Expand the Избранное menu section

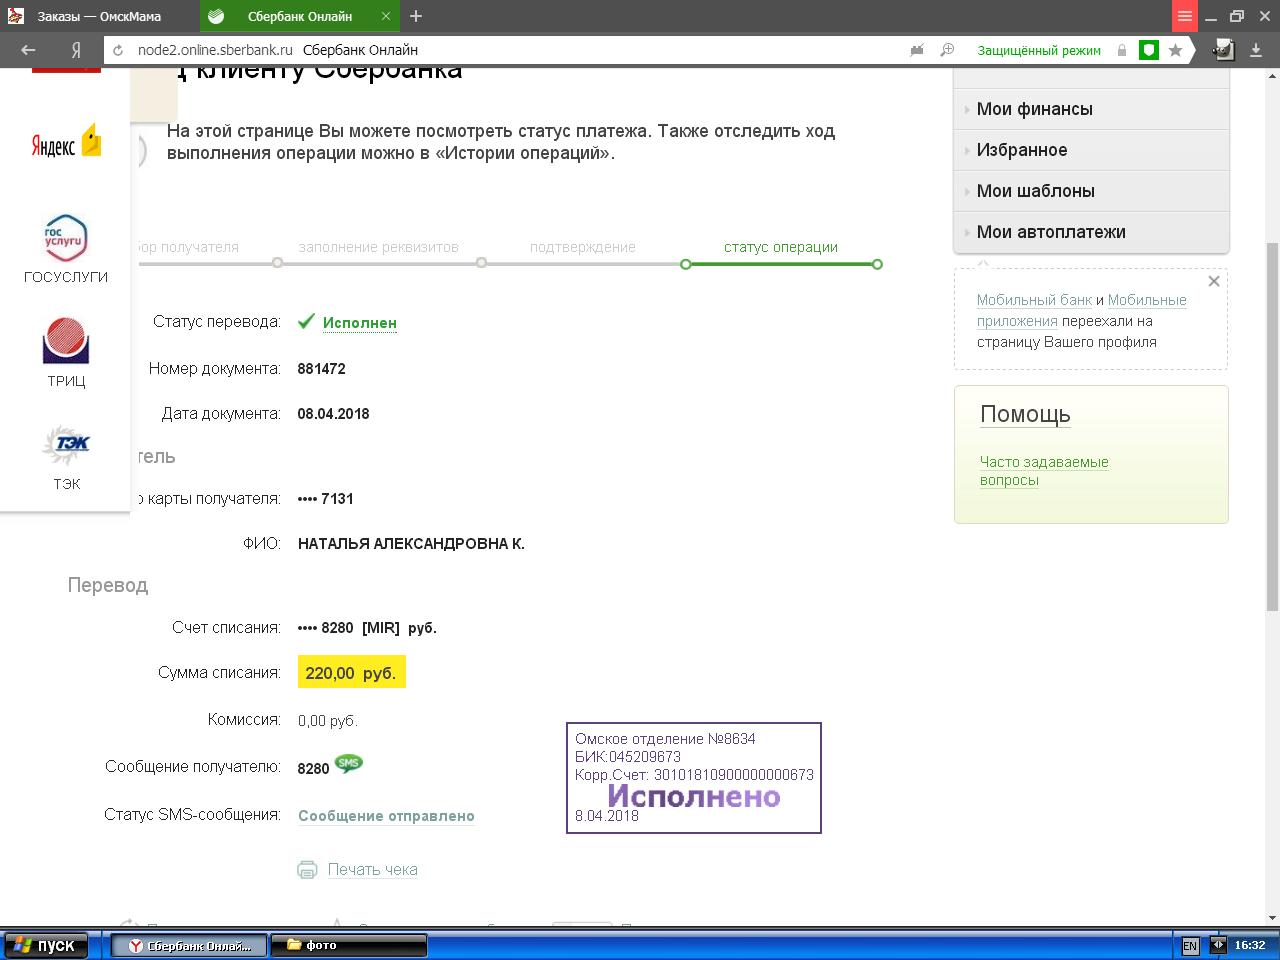[1091, 150]
